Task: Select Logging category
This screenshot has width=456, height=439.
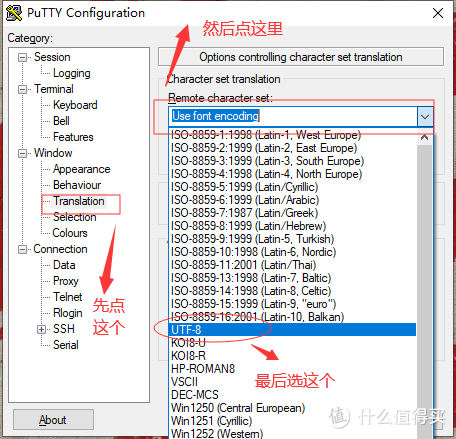Action: pos(72,73)
